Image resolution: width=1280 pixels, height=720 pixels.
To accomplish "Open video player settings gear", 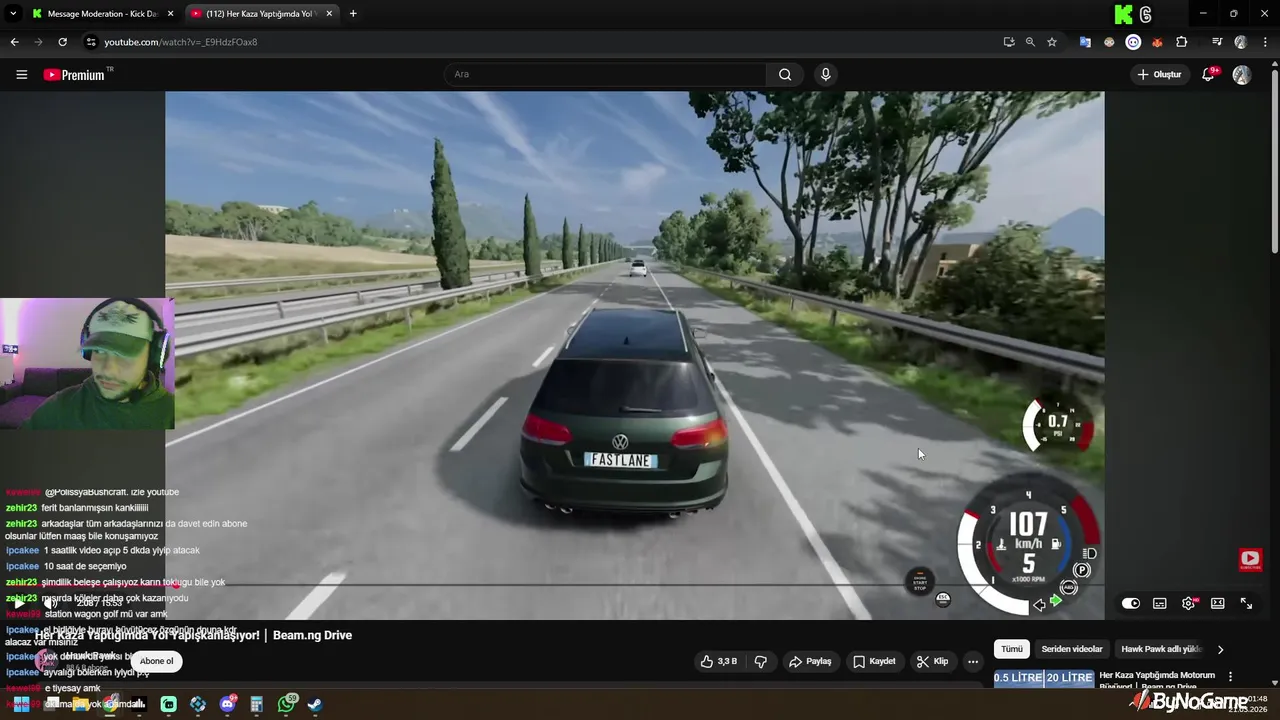I will pyautogui.click(x=1188, y=603).
